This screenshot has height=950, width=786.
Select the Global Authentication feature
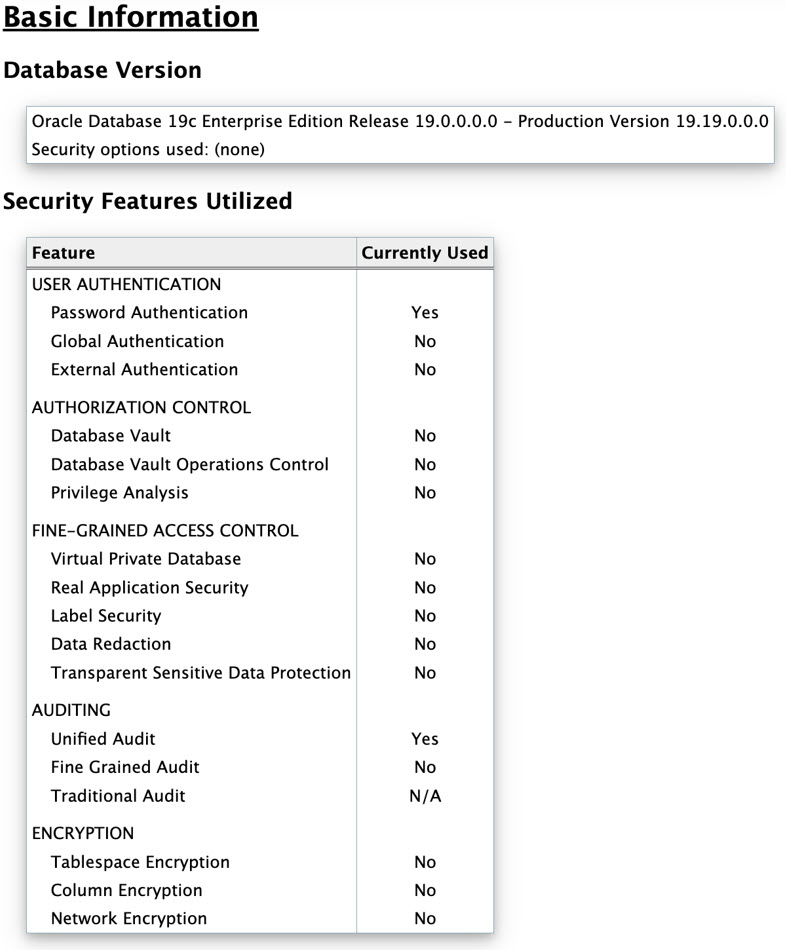[x=138, y=341]
